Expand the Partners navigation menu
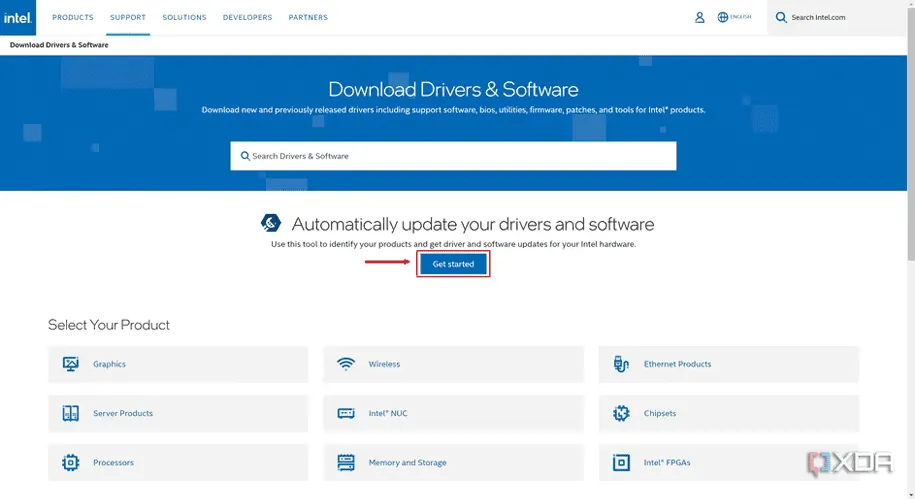Viewport: 915px width, 499px height. (x=308, y=17)
